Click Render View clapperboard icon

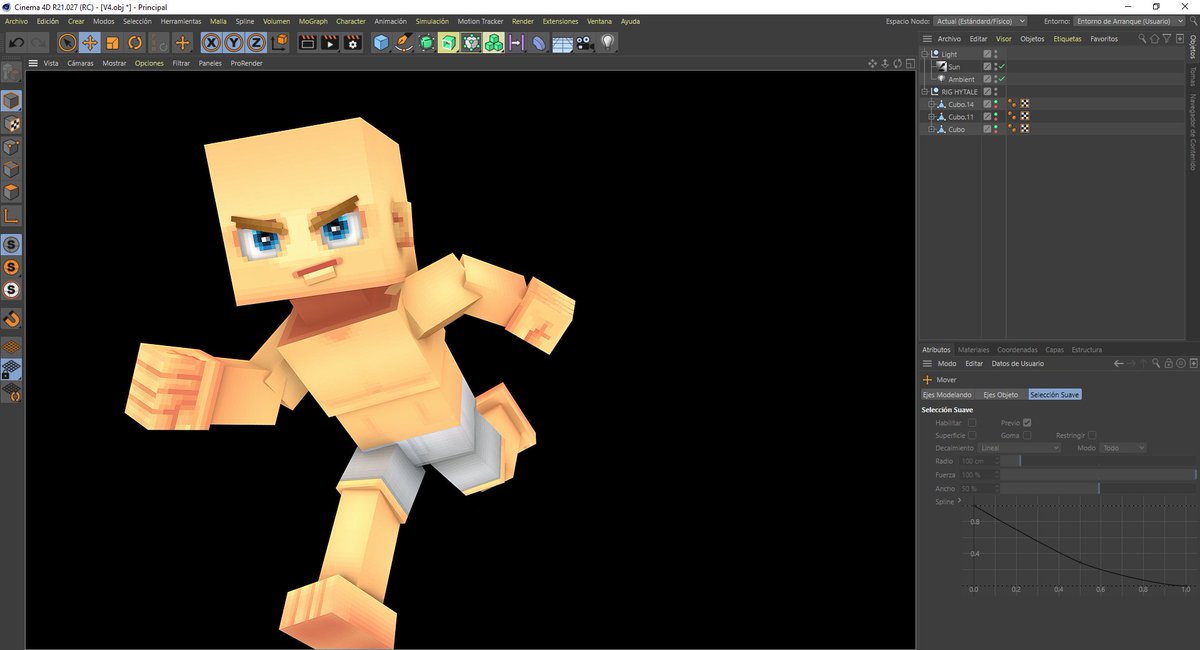(308, 43)
